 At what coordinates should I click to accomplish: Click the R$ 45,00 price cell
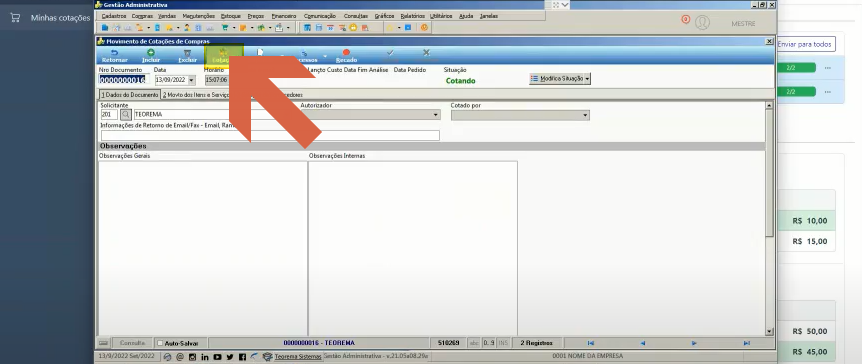(x=810, y=352)
